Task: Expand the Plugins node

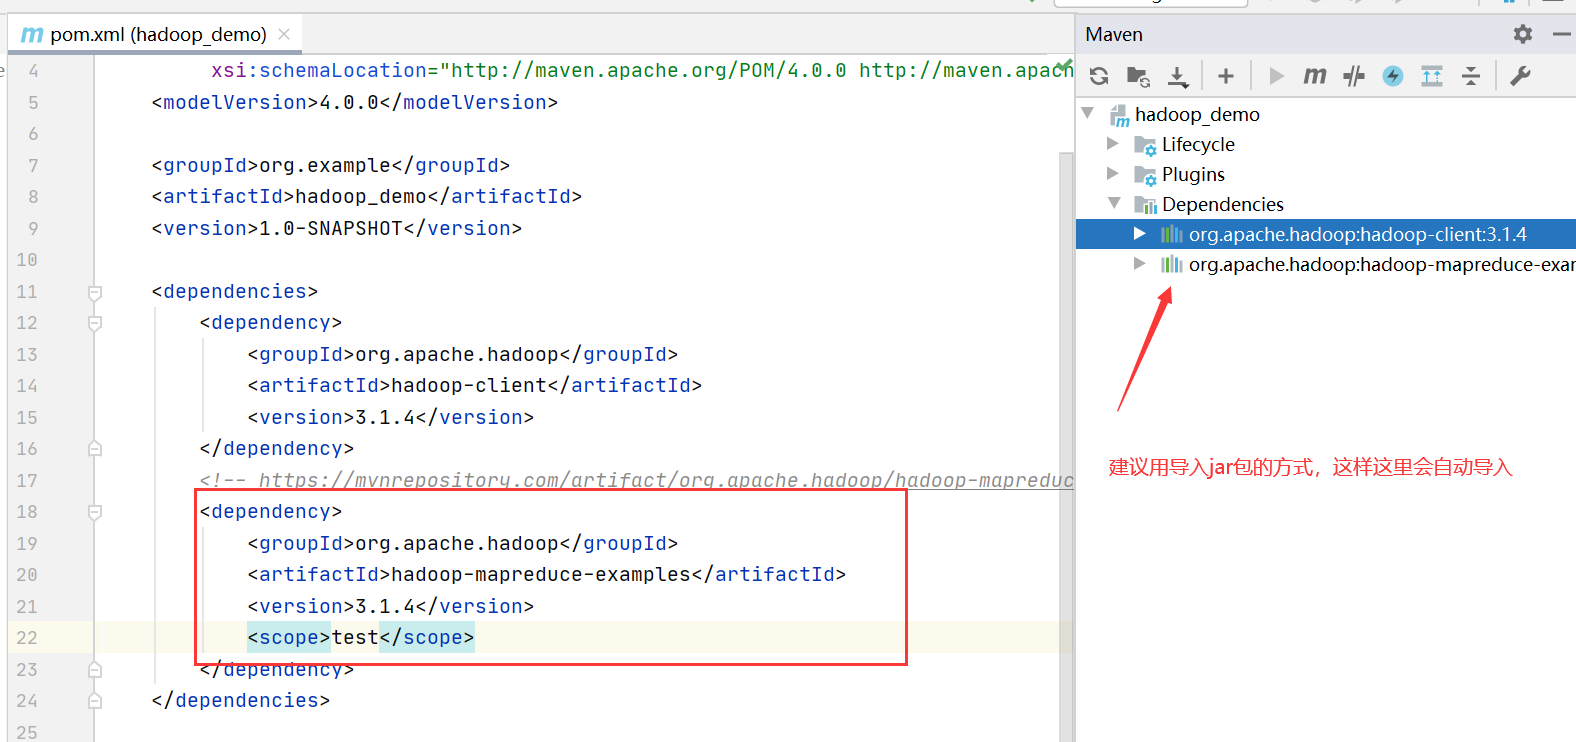Action: pos(1113,174)
